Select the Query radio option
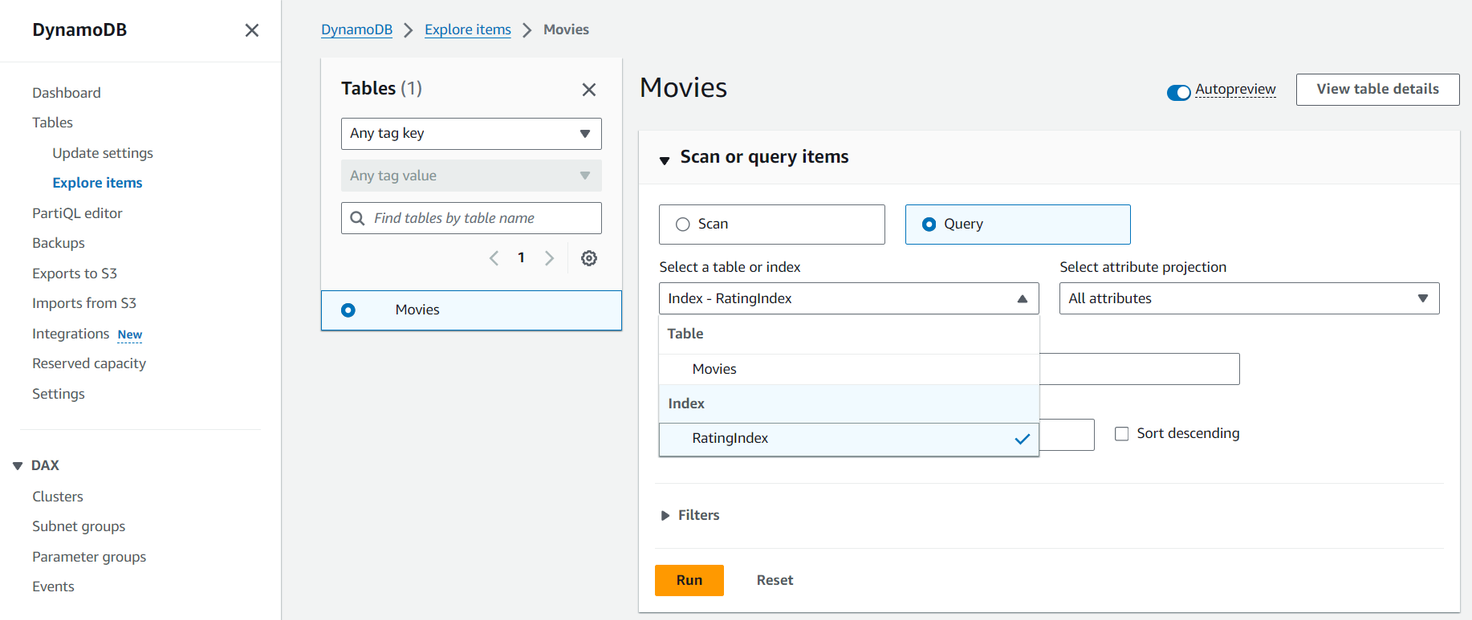Viewport: 1472px width, 620px height. (930, 225)
